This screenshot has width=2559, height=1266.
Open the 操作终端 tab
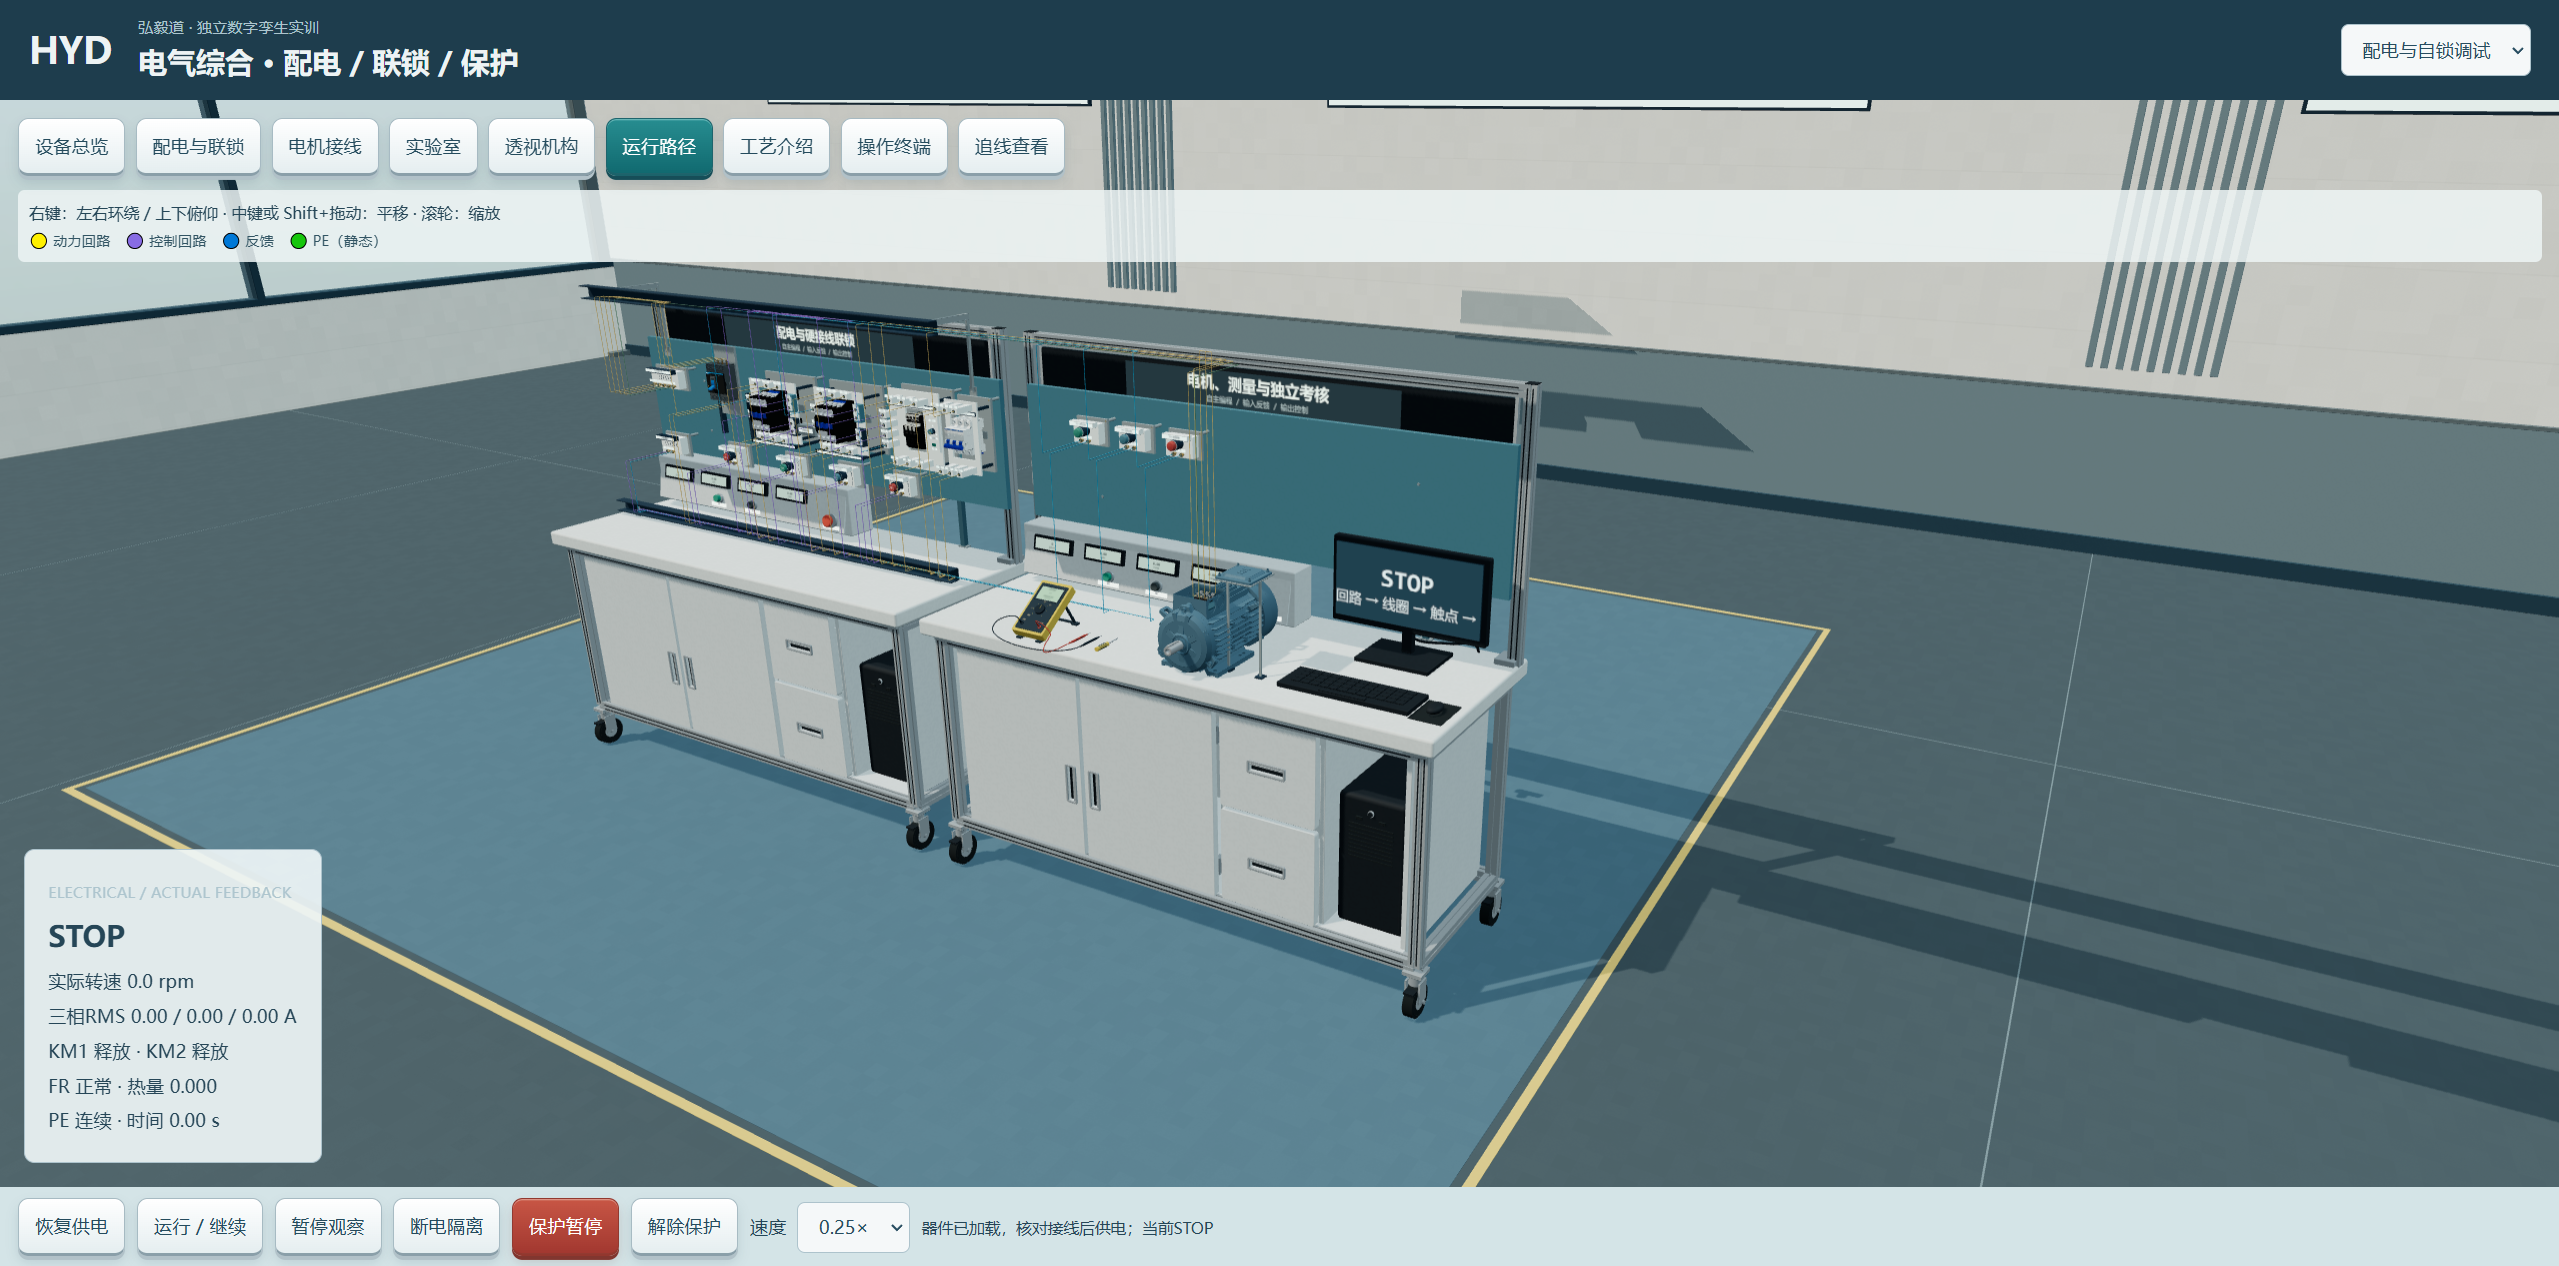coord(894,147)
